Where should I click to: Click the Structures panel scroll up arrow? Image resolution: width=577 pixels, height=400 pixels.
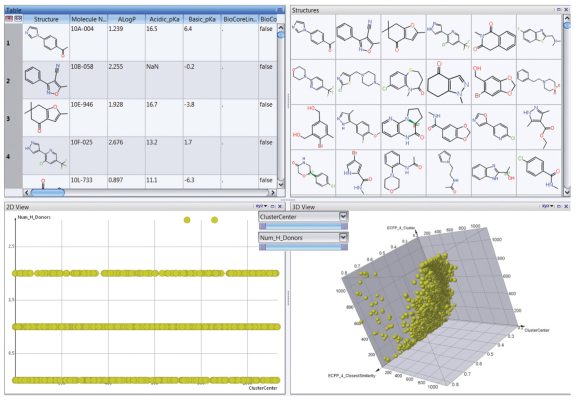click(x=567, y=18)
